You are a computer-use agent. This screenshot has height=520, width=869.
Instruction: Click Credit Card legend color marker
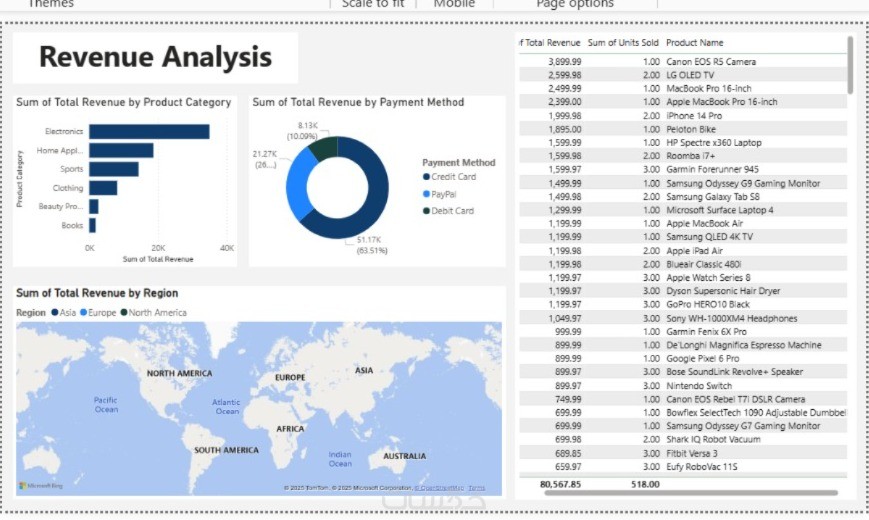click(x=426, y=177)
